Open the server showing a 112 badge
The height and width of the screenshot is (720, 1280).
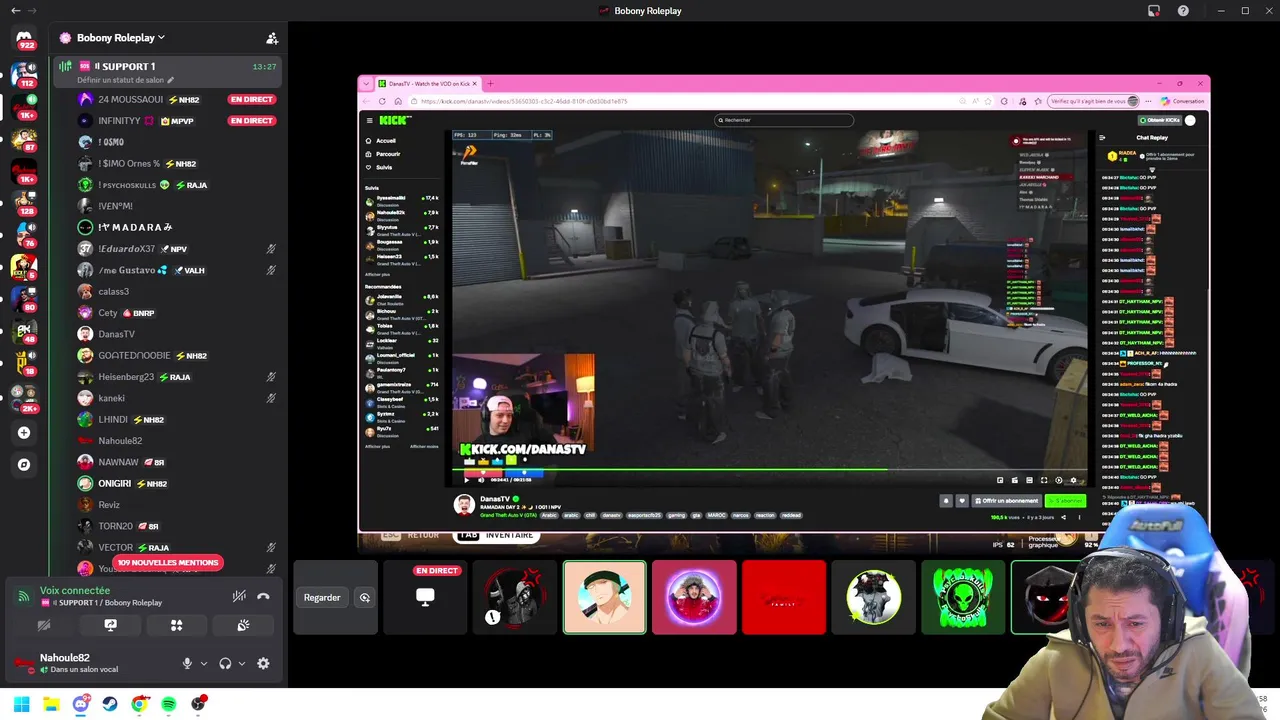(x=24, y=73)
